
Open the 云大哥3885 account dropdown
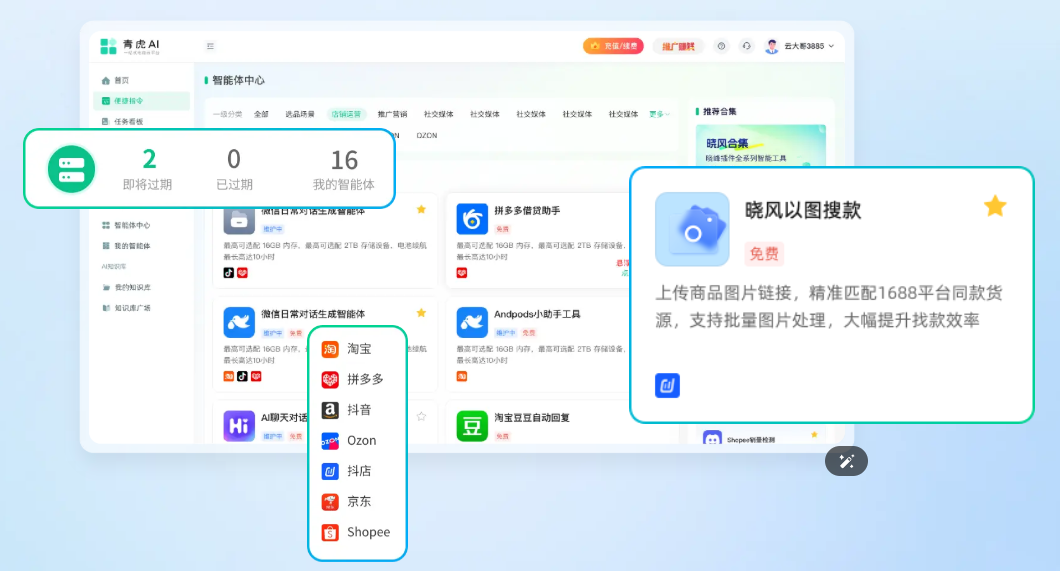click(x=800, y=46)
